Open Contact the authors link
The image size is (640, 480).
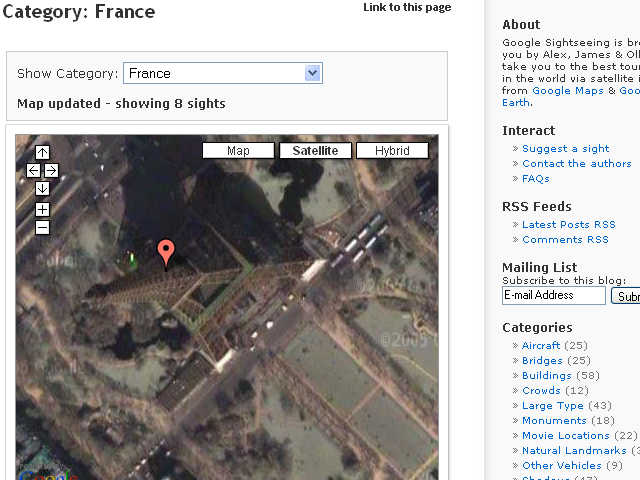577,164
